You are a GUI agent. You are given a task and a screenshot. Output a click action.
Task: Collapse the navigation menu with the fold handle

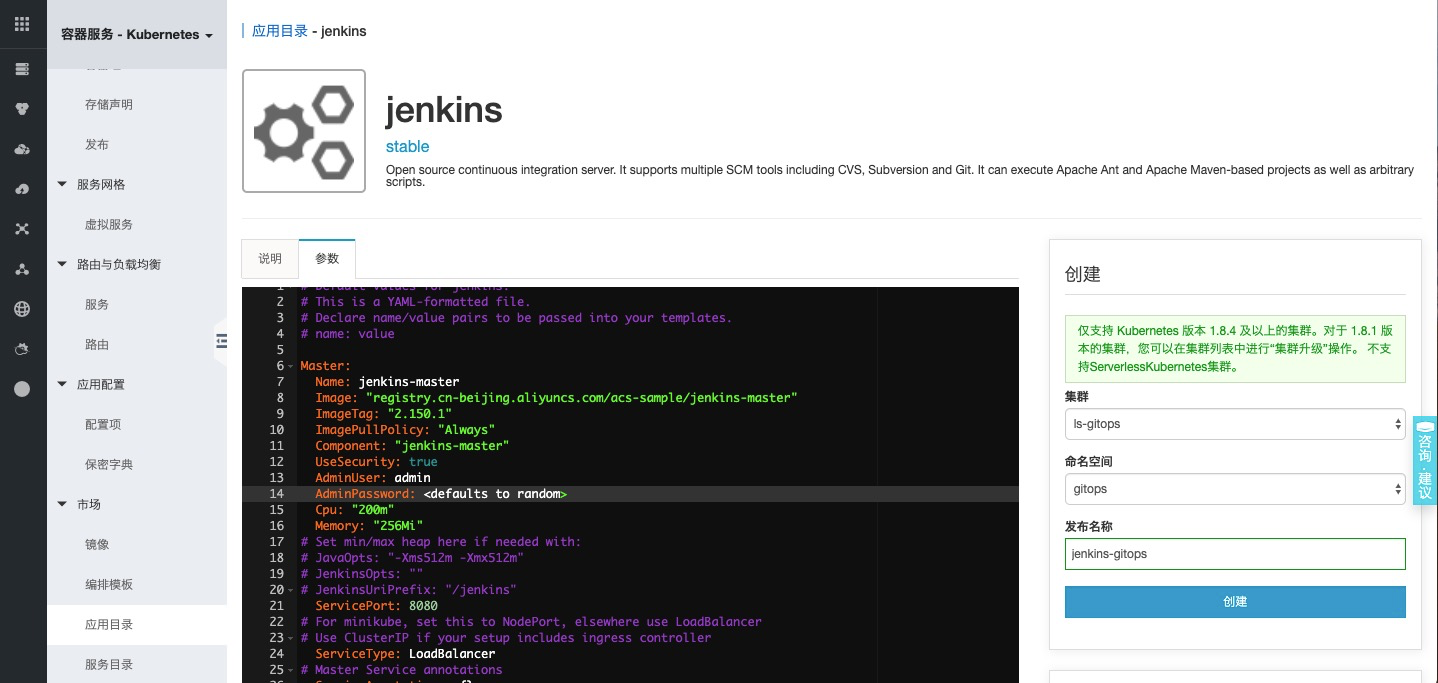point(221,343)
